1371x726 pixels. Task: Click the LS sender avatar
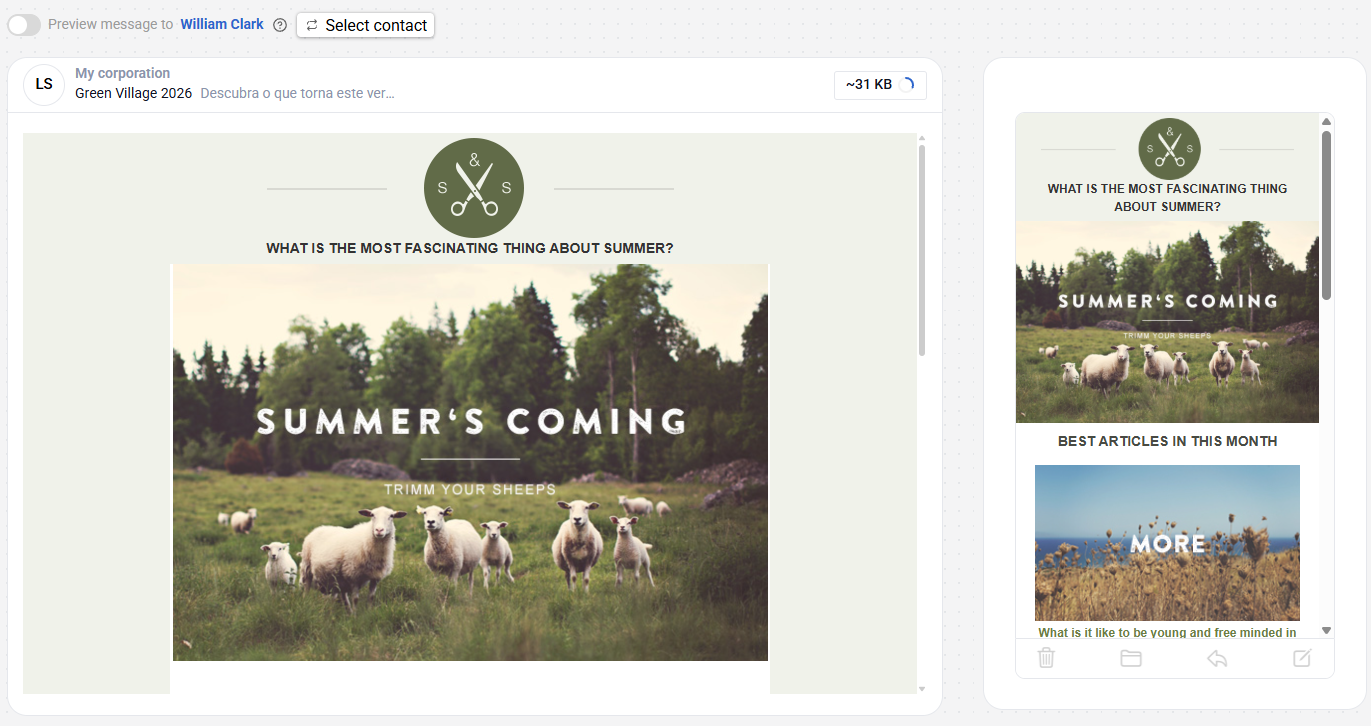(x=44, y=85)
